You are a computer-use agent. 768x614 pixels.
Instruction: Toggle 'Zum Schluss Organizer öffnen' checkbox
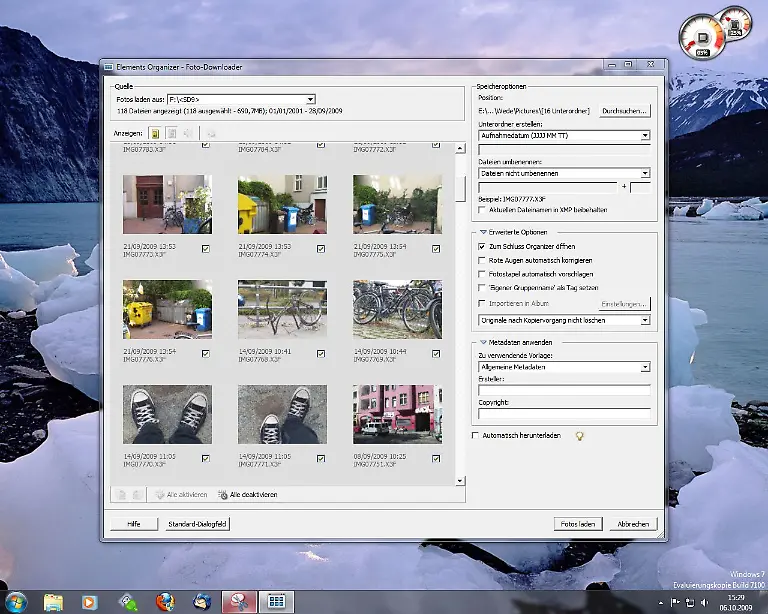482,246
